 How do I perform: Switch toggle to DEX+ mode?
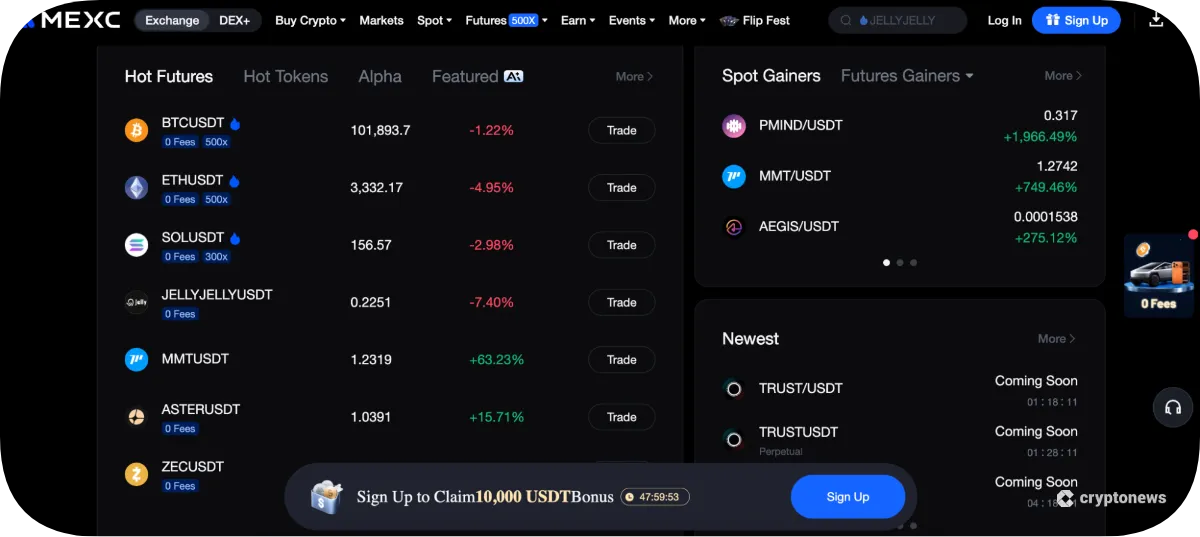pos(234,20)
